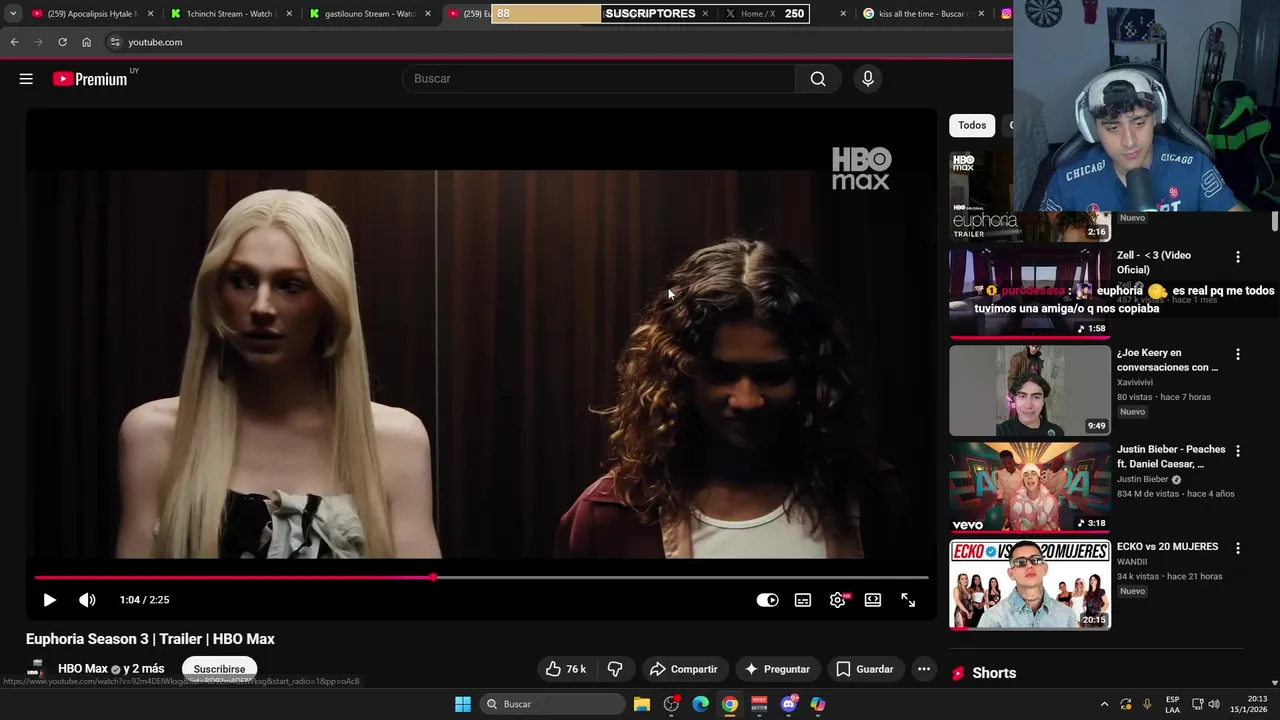Open Discord from the taskbar
Image resolution: width=1280 pixels, height=720 pixels.
coord(789,704)
